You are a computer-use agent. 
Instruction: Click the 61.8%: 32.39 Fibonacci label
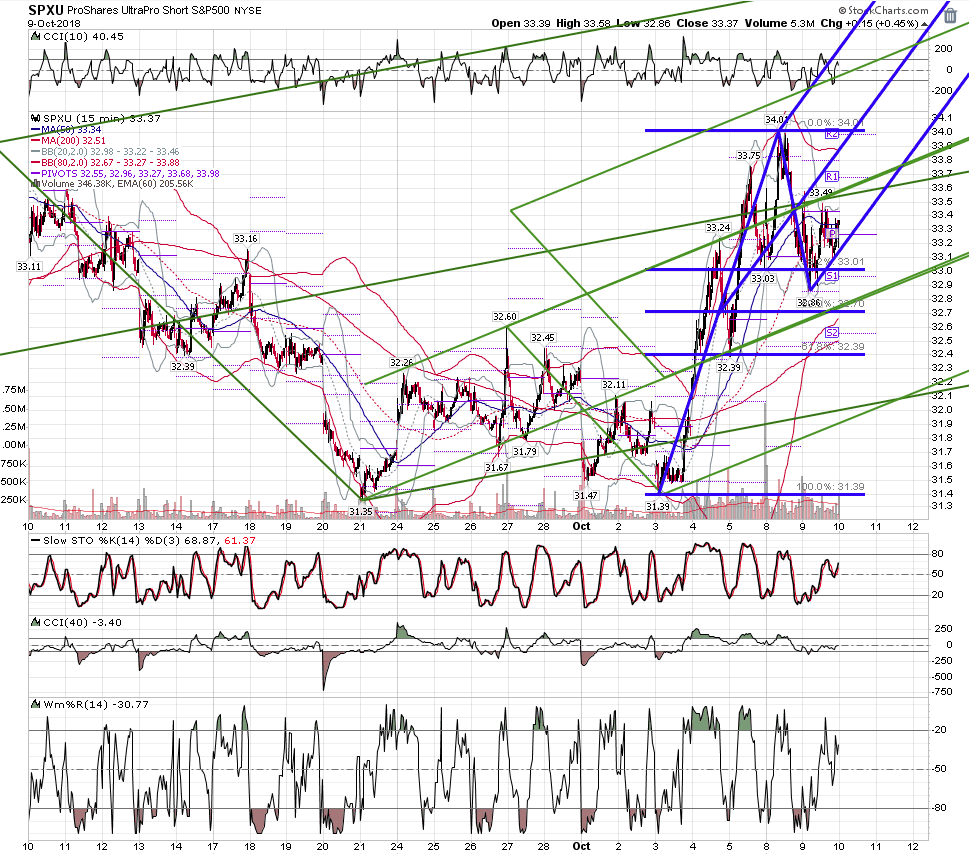(833, 347)
